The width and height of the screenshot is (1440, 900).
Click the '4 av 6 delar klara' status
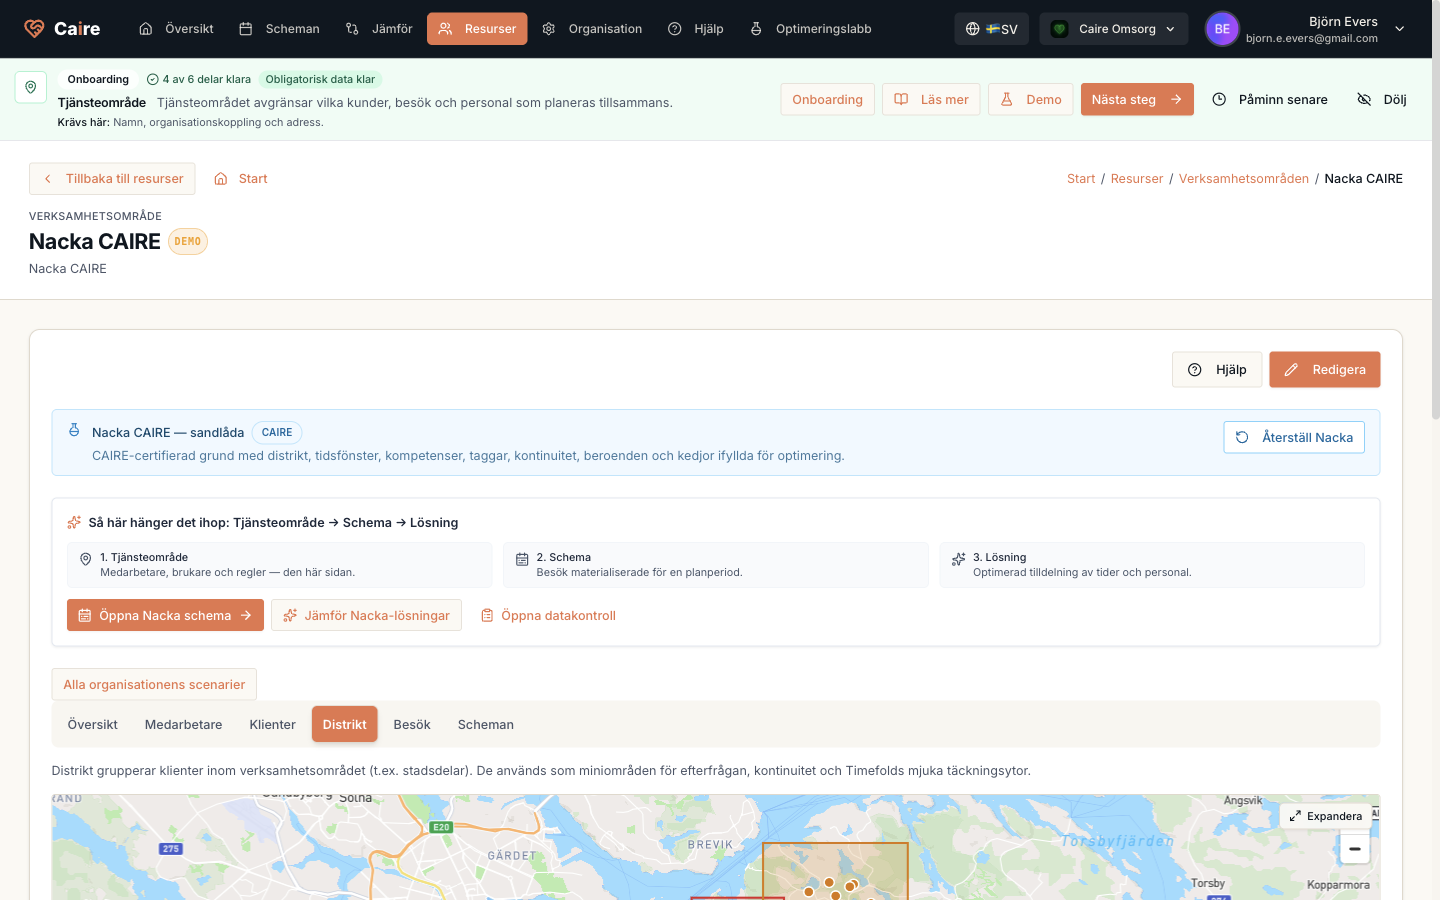[x=199, y=79]
